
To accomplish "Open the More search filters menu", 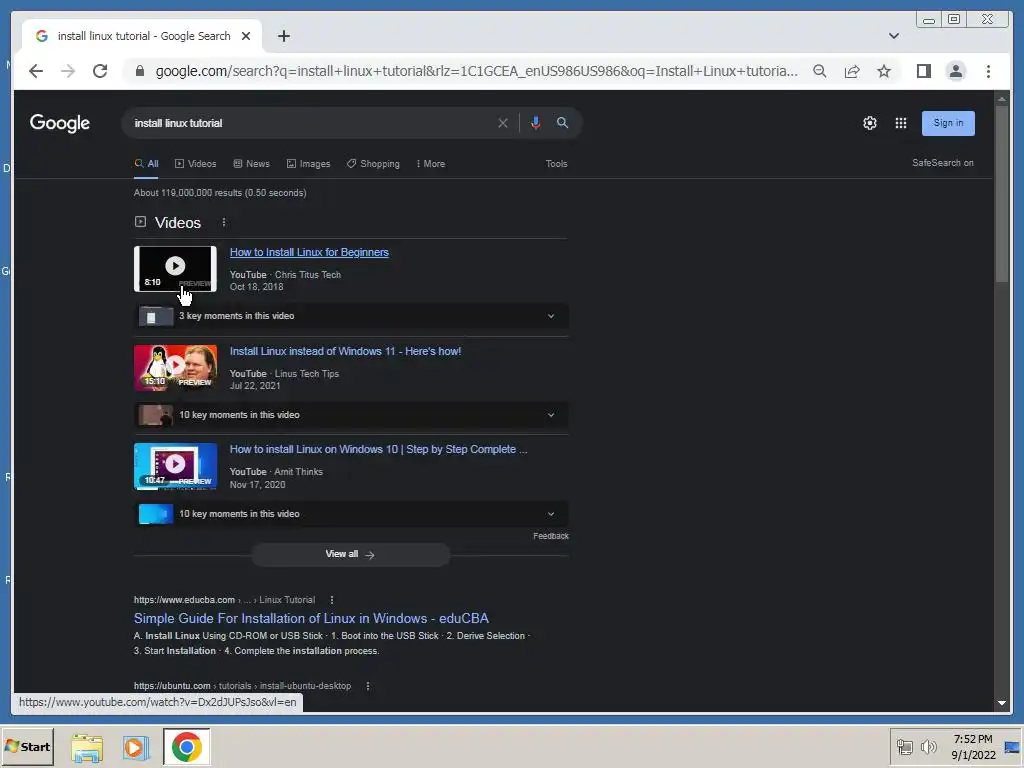I will 430,164.
